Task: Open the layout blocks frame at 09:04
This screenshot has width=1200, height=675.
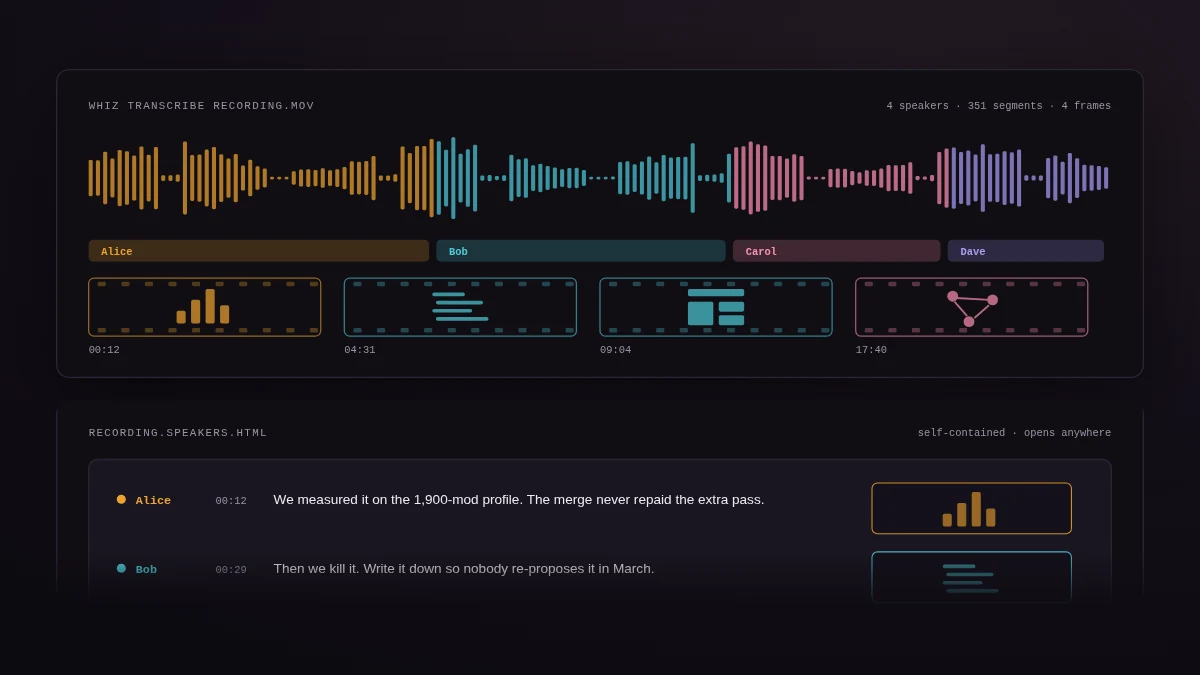Action: pos(716,307)
